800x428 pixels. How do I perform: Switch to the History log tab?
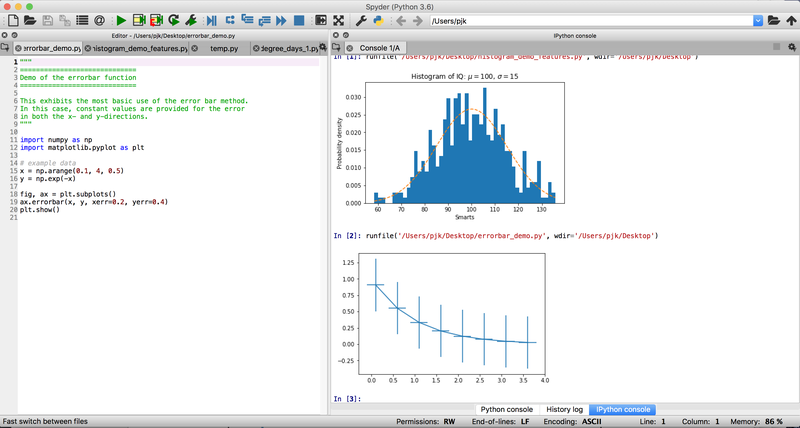[x=564, y=409]
